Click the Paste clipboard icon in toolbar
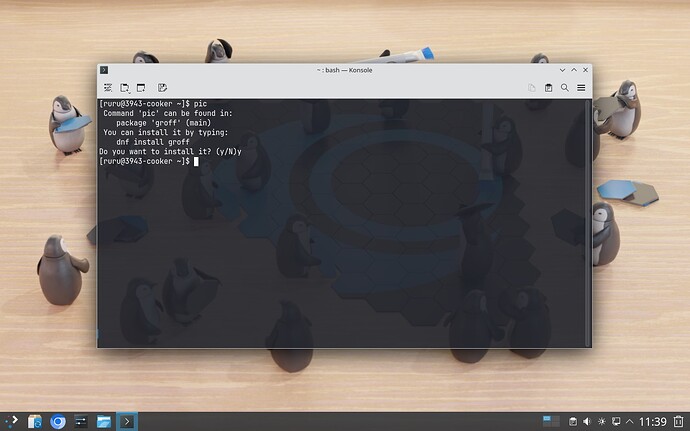Image resolution: width=690 pixels, height=431 pixels. [x=548, y=88]
